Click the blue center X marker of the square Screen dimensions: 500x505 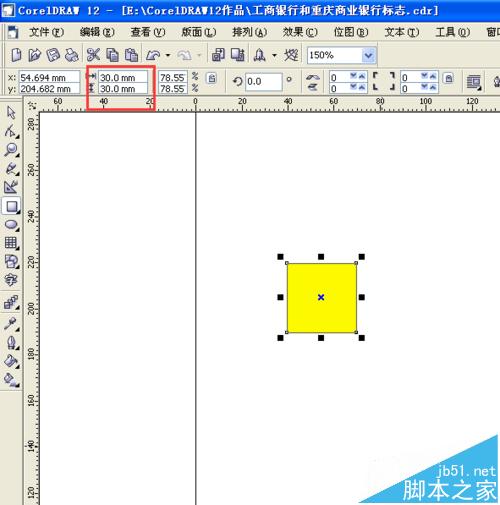[321, 297]
